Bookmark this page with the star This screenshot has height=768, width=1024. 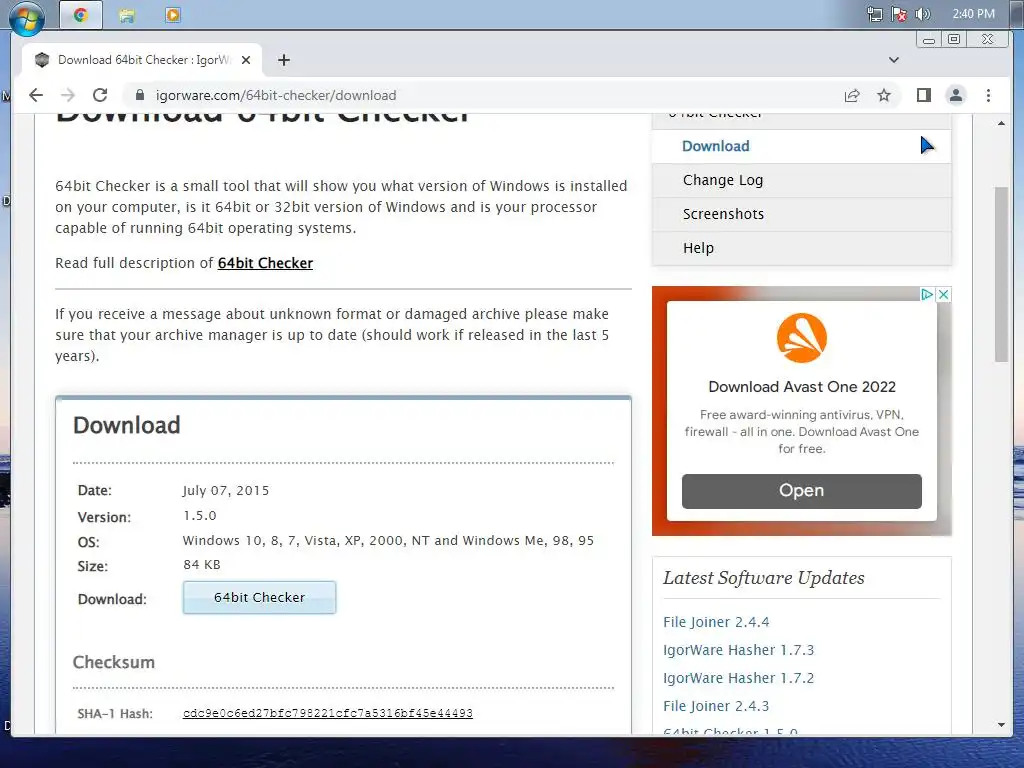[x=884, y=95]
